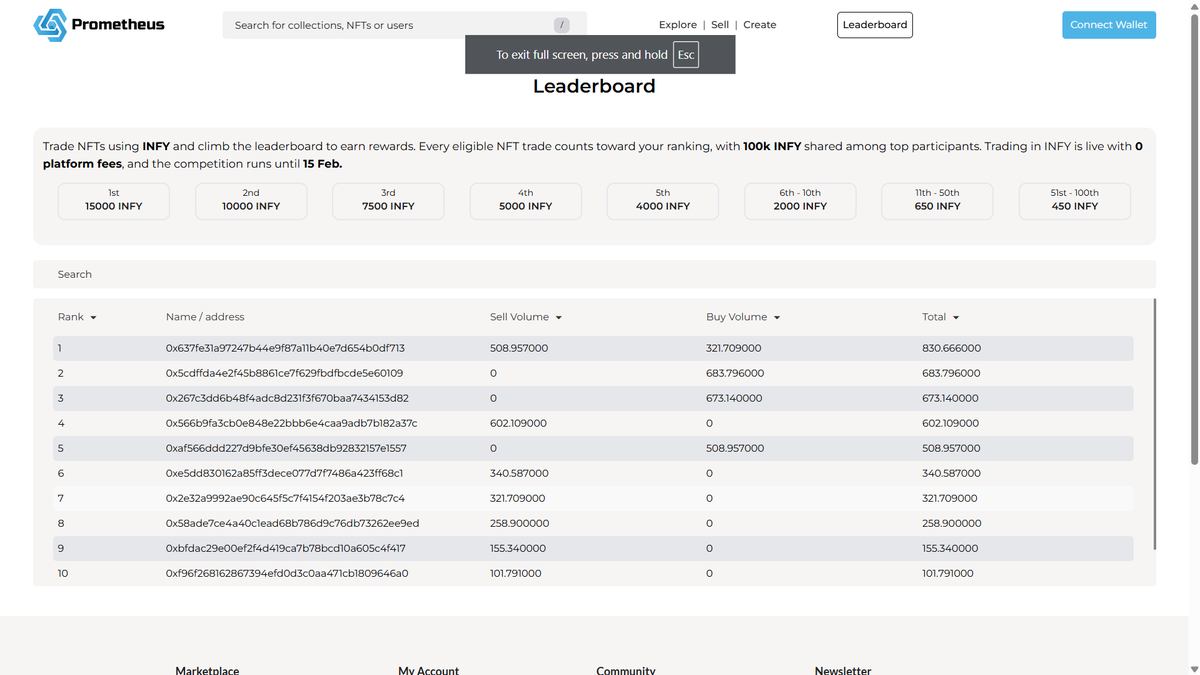Select the 51st - 100th 450 INFY card

pyautogui.click(x=1075, y=201)
